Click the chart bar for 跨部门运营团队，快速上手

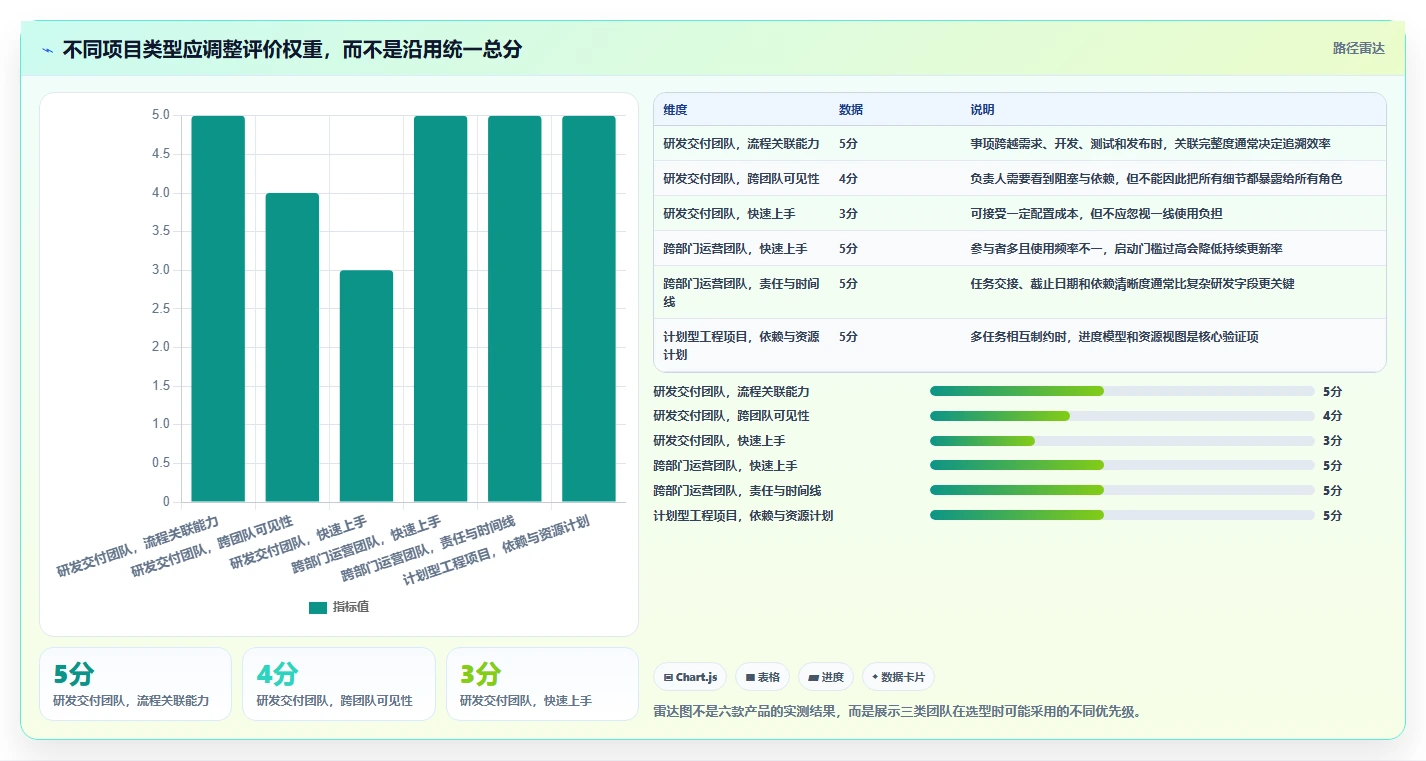pyautogui.click(x=440, y=308)
